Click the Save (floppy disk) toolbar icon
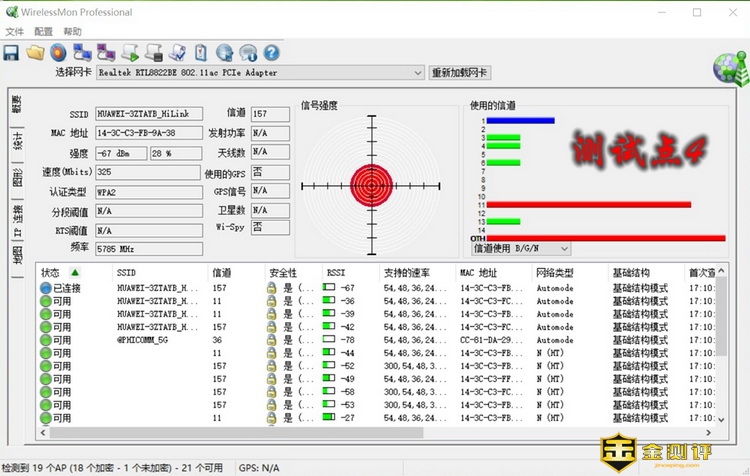The image size is (750, 476). [12, 52]
